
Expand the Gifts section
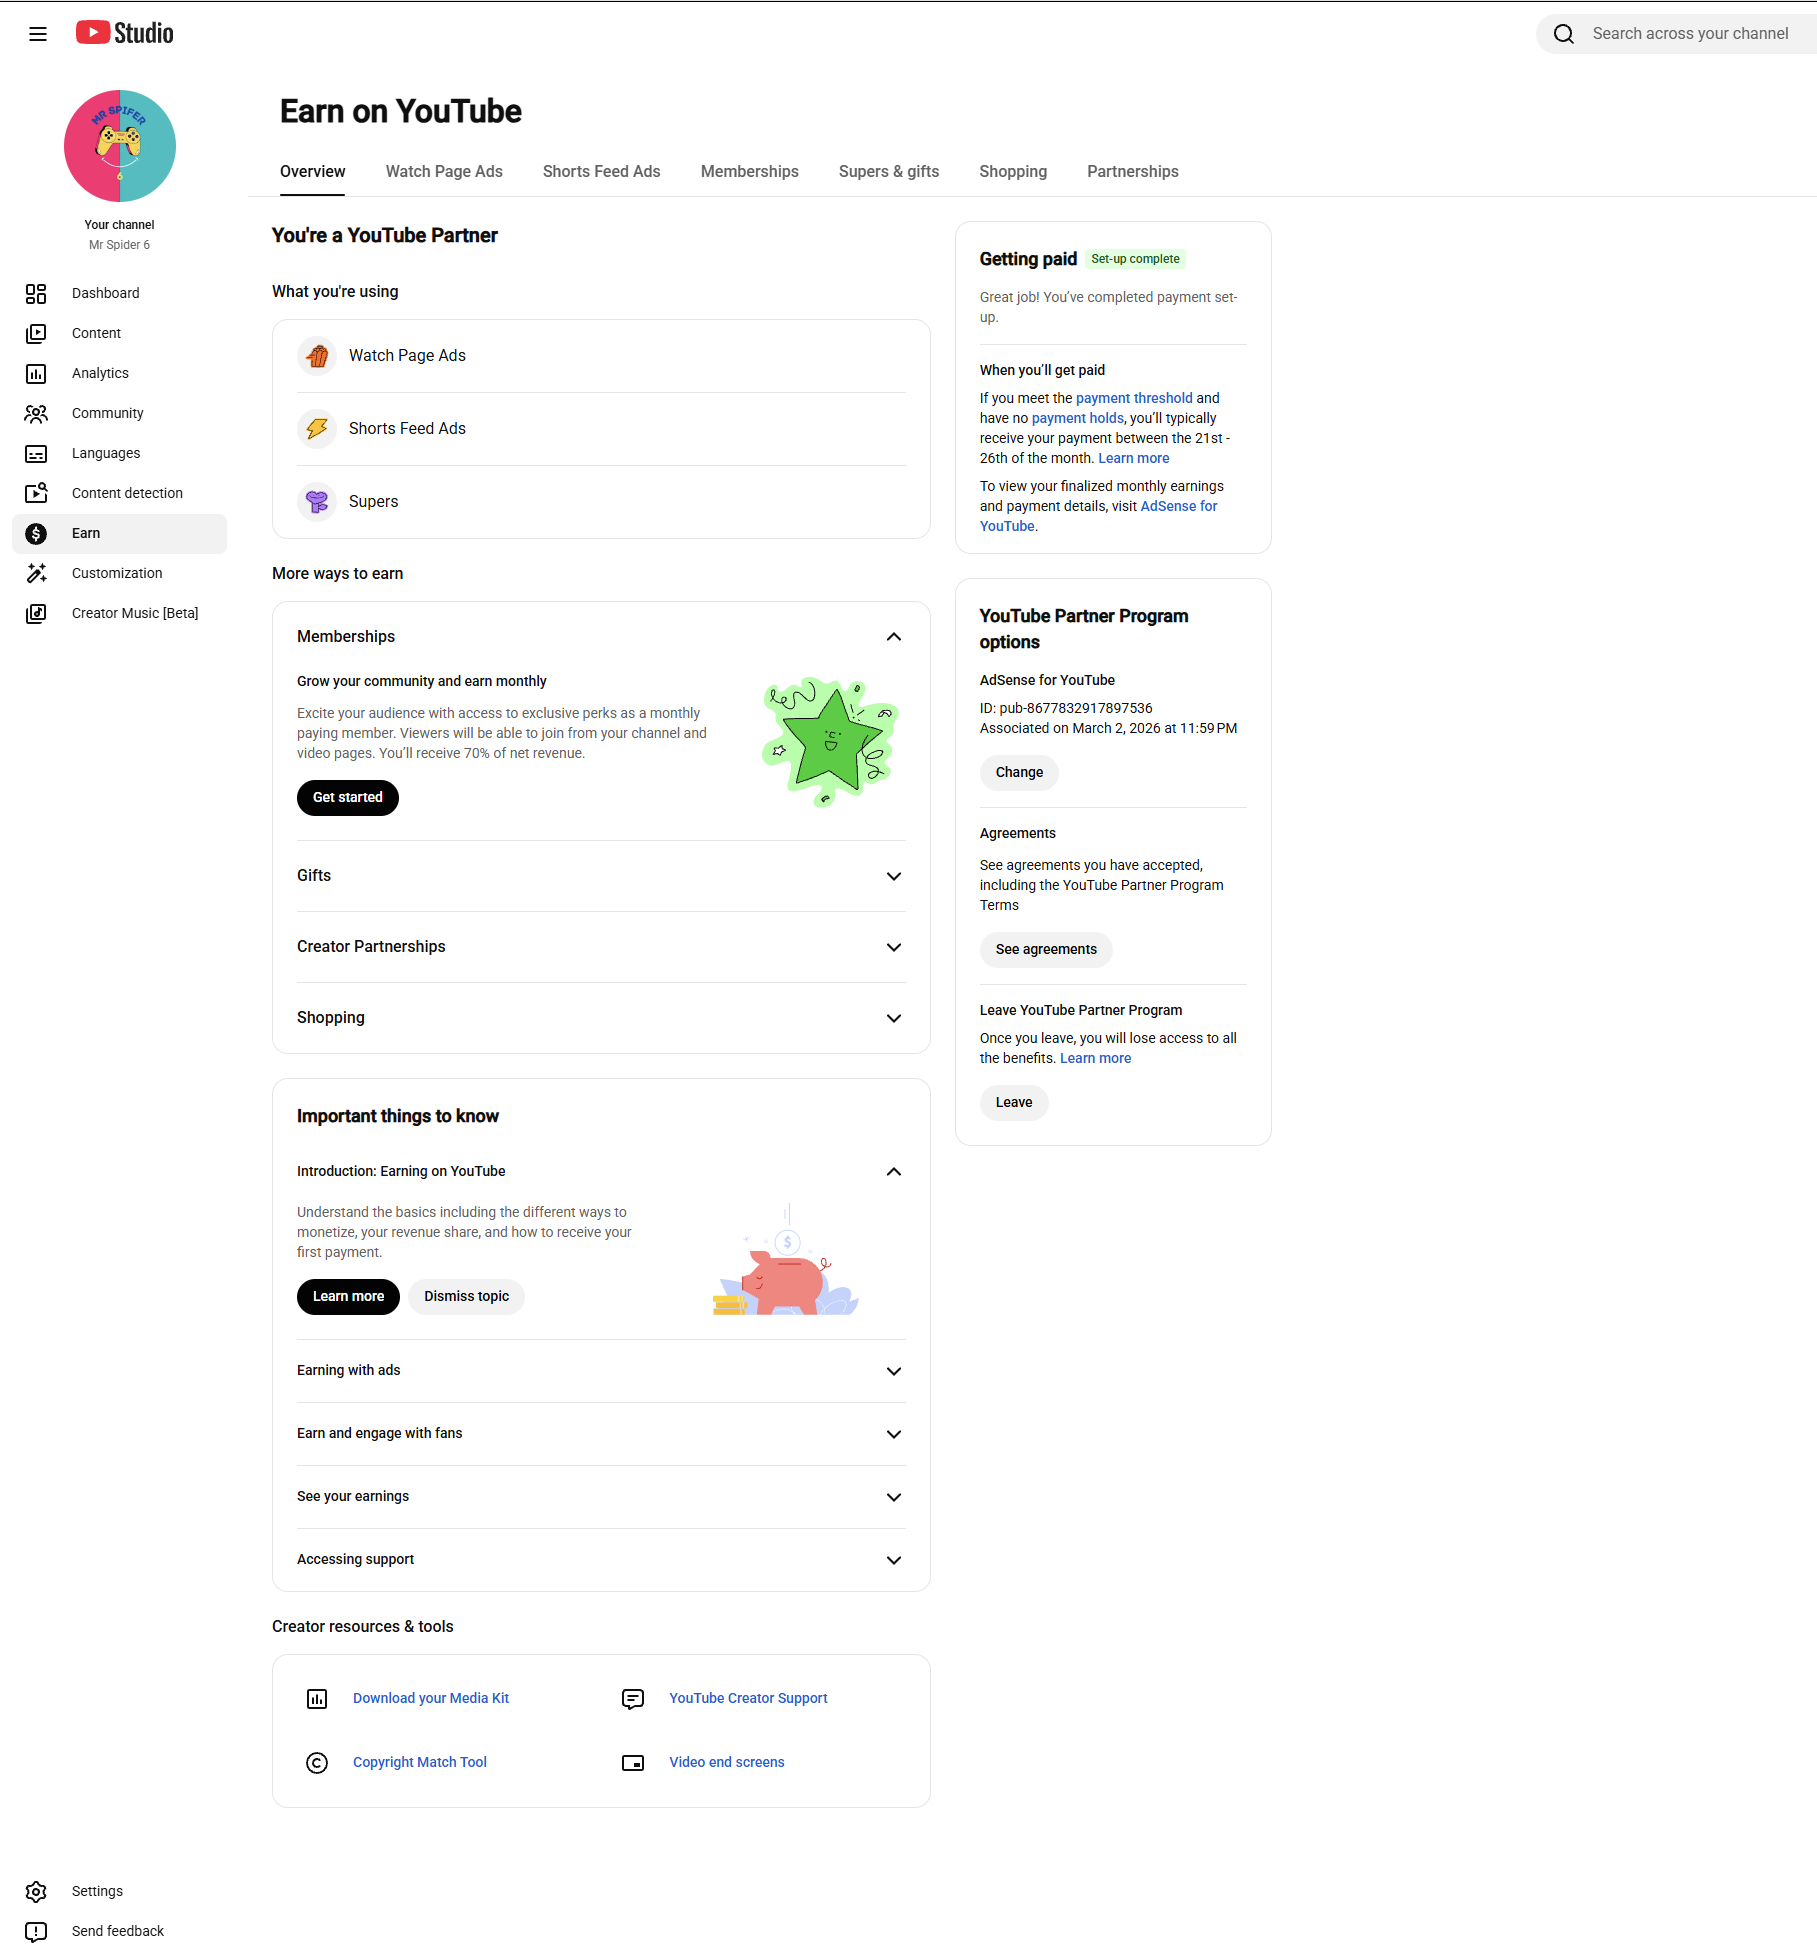894,876
